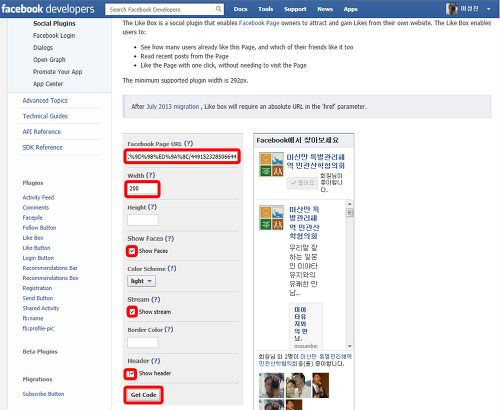Click the Facebook Page URL field
Image resolution: width=500 pixels, height=410 pixels.
(182, 157)
